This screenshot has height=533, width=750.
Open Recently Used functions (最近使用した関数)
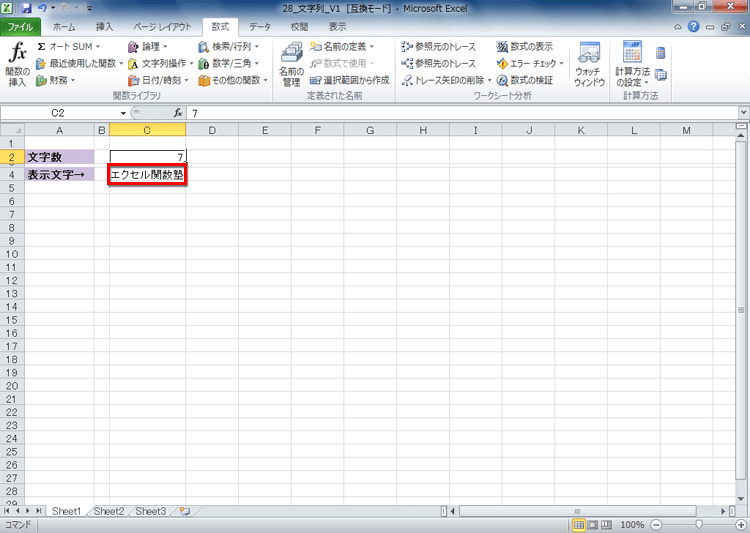coord(79,63)
